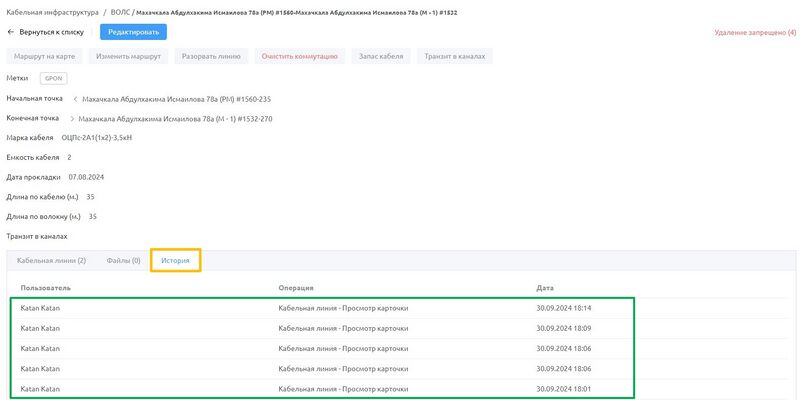Image resolution: width=800 pixels, height=400 pixels.
Task: Select the История tab
Action: [175, 261]
